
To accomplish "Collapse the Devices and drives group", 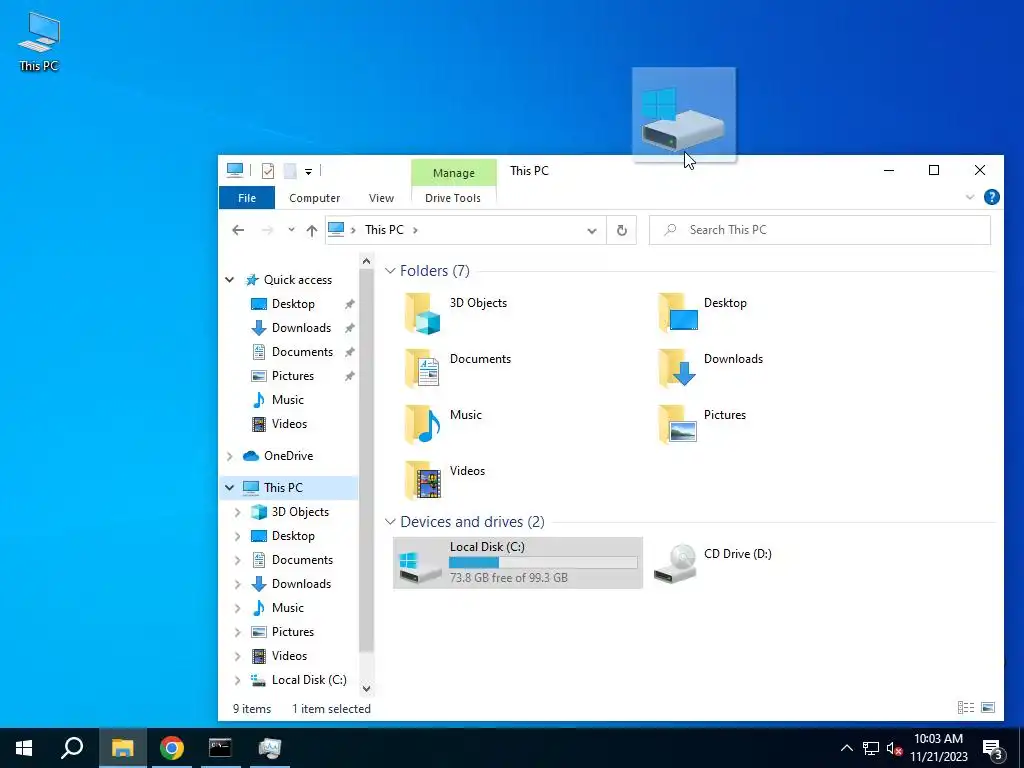I will point(390,522).
